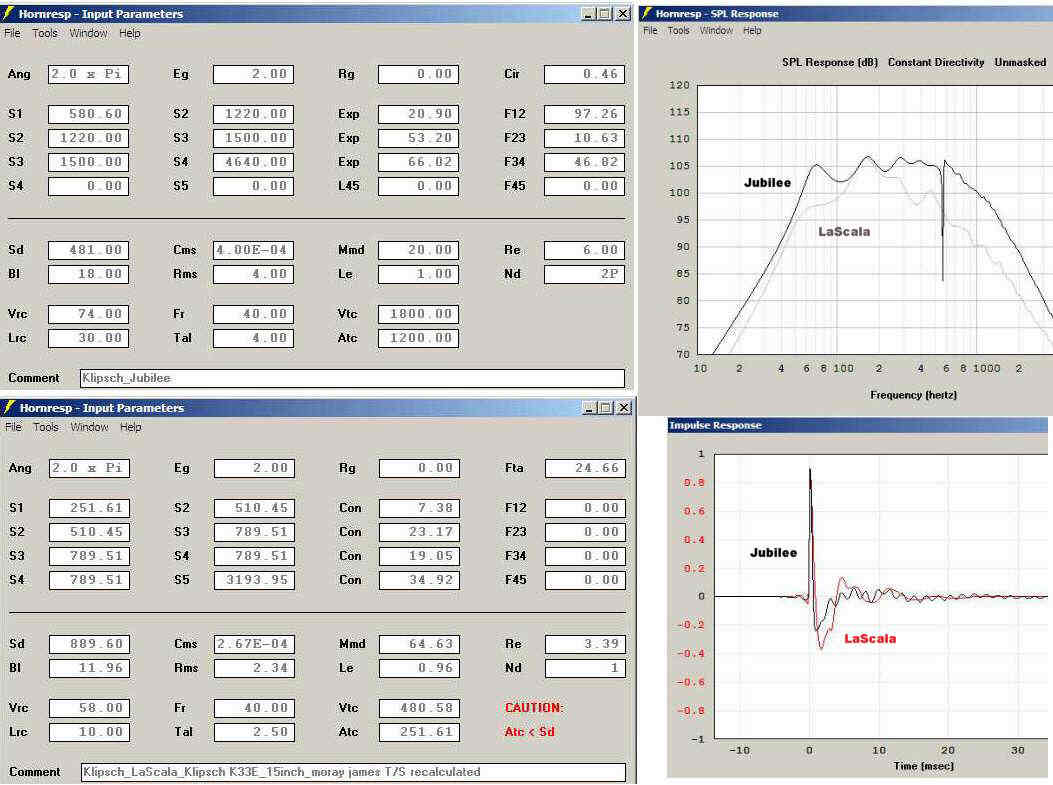Click the red 'Atc < Sd' warning text

[530, 732]
